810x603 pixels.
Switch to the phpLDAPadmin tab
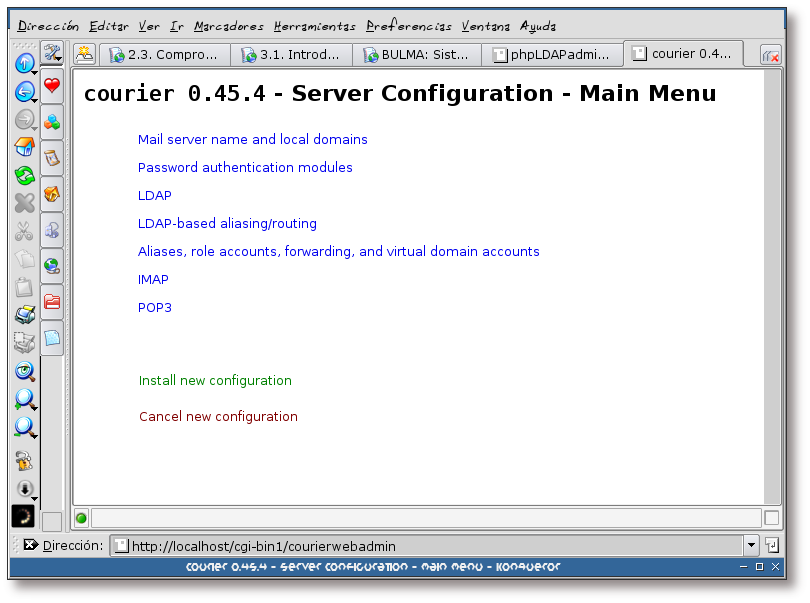[552, 55]
